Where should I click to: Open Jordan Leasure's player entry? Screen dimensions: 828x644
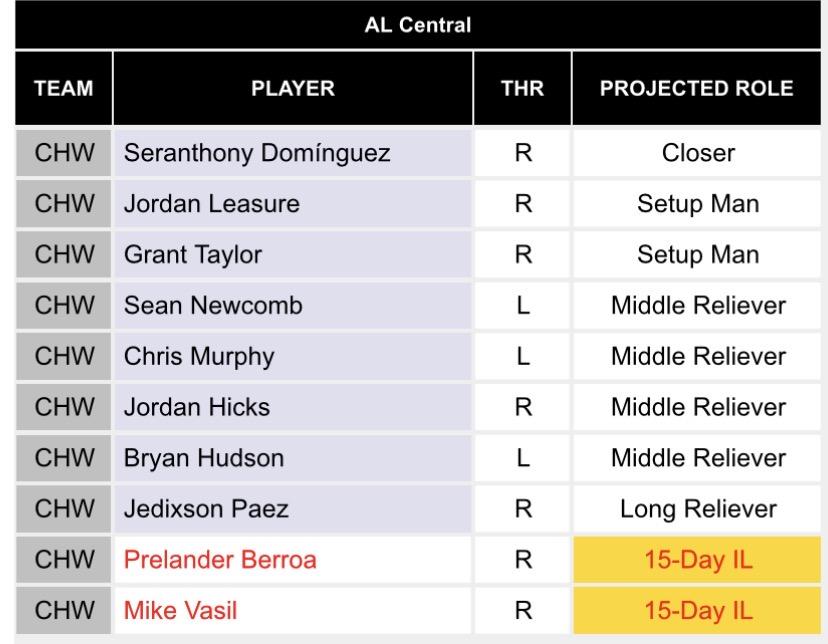pos(211,204)
